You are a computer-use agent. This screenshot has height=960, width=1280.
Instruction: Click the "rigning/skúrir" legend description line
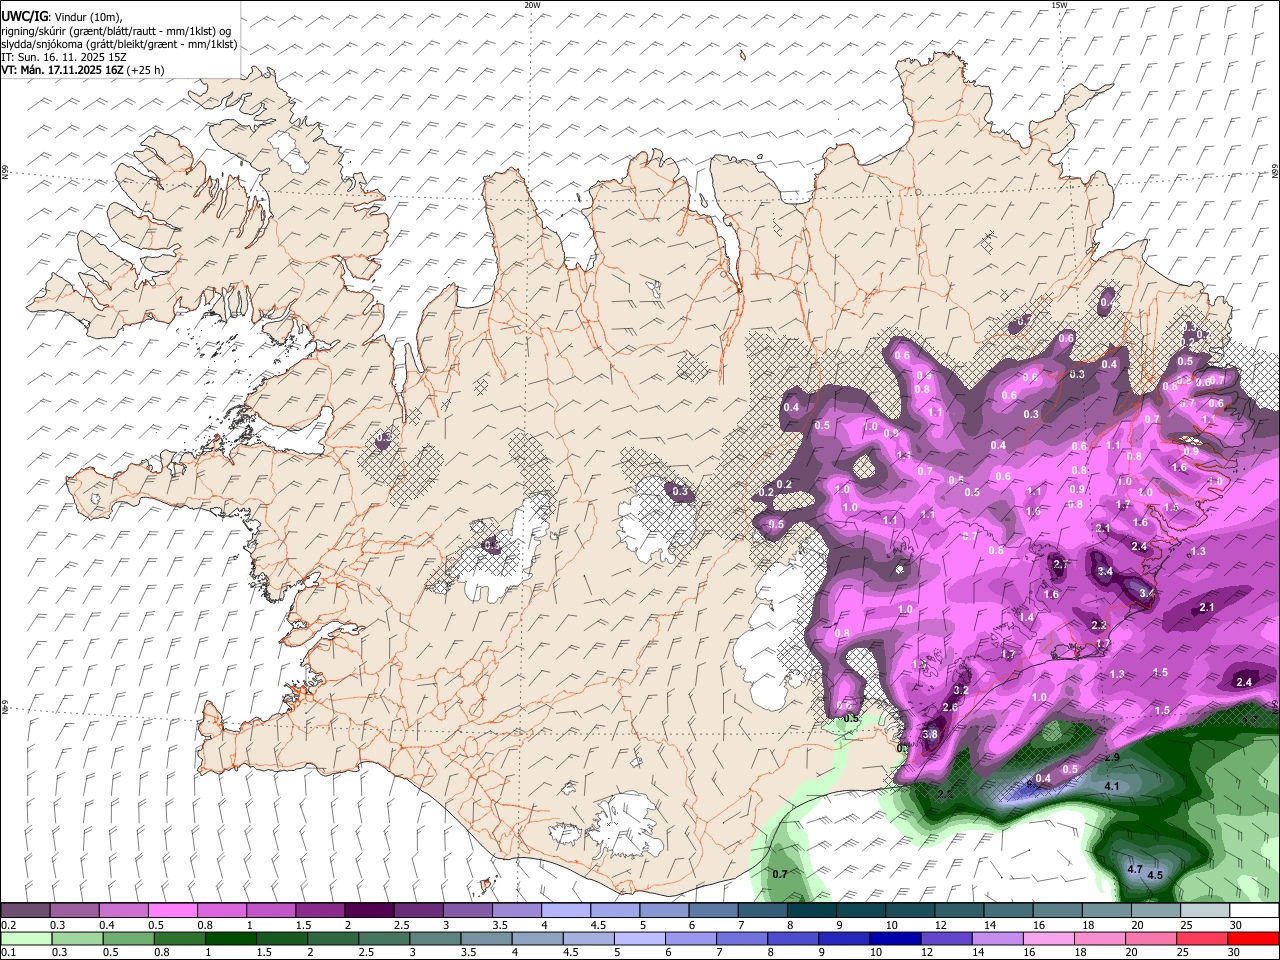click(117, 31)
